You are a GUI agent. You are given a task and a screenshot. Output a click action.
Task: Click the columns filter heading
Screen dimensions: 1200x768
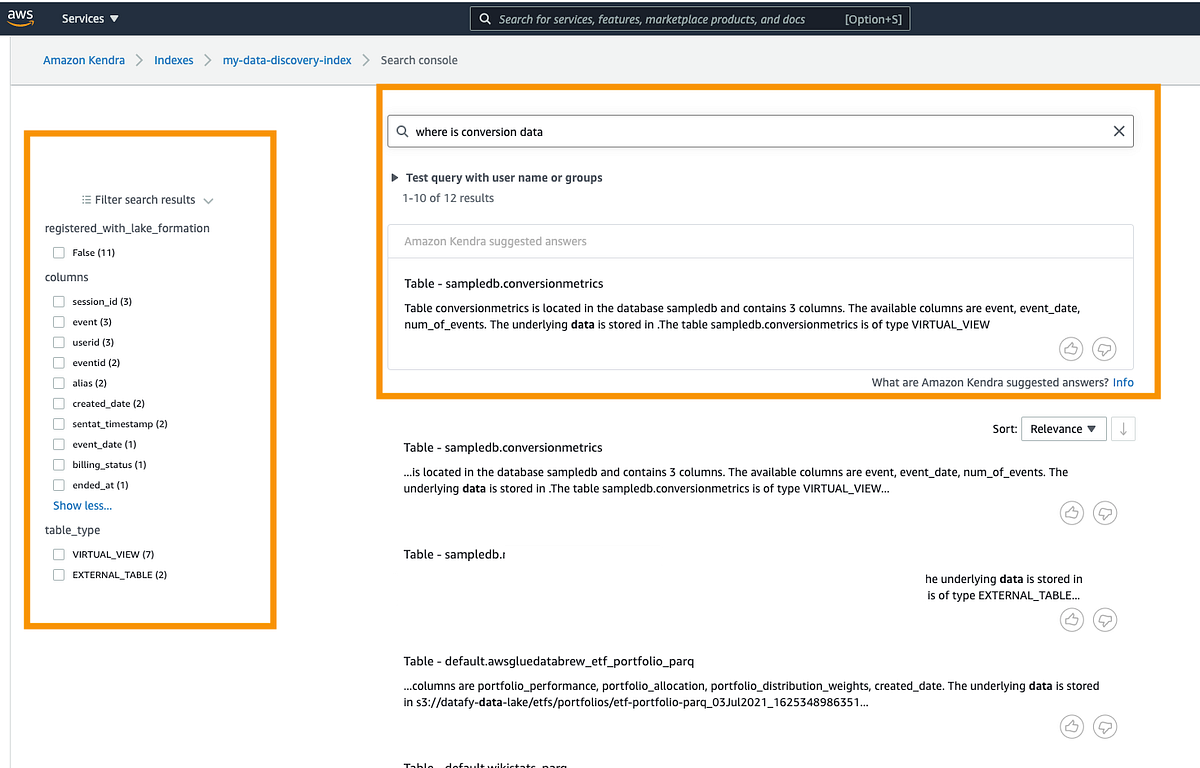[66, 277]
